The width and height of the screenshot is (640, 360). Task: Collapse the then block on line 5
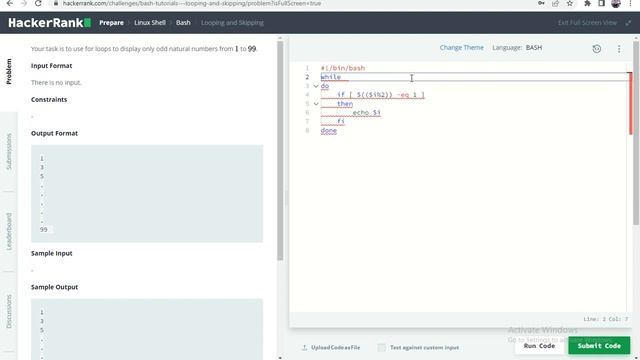[x=316, y=104]
